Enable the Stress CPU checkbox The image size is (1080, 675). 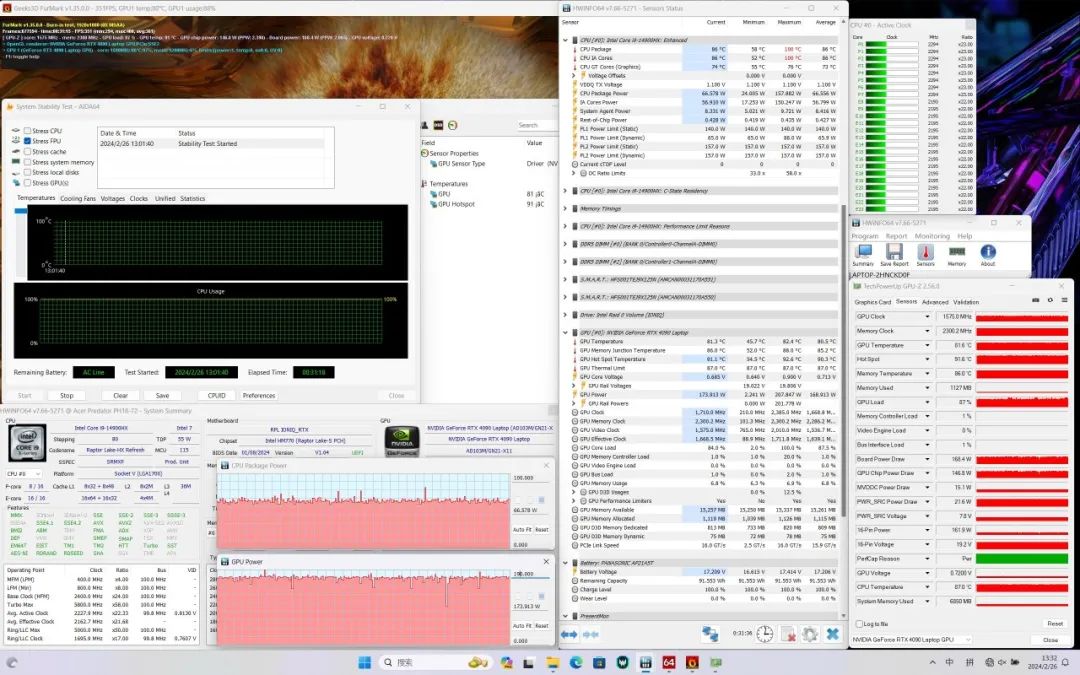click(x=28, y=131)
